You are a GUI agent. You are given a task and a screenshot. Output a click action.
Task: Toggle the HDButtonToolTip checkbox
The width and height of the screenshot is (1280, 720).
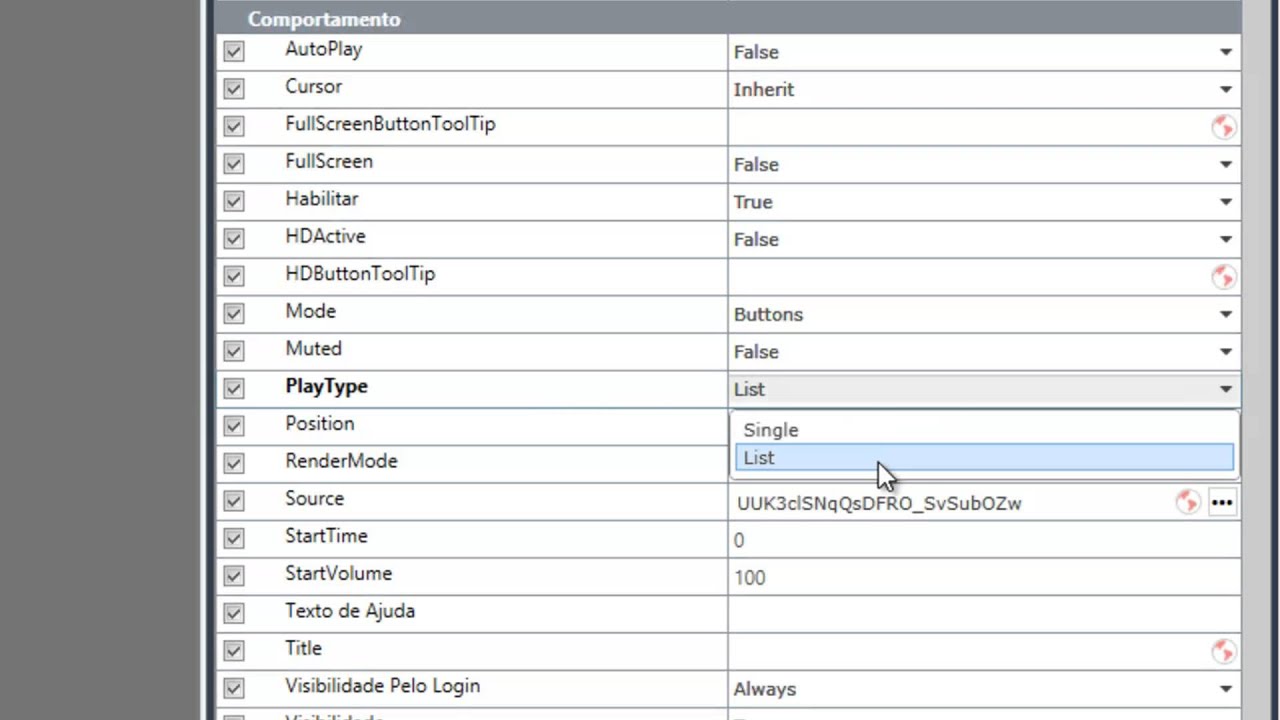pos(234,276)
